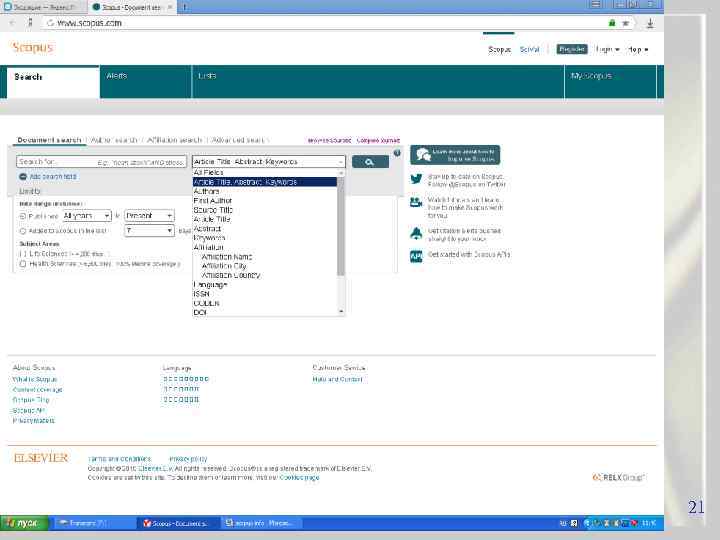
Task: Click the citation alerts bell icon
Action: 416,233
